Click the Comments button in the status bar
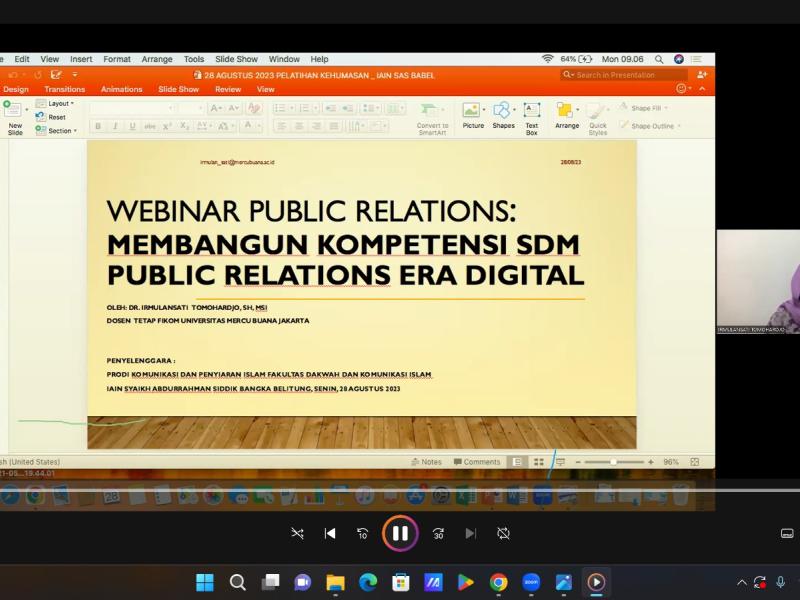800x600 pixels. [477, 462]
